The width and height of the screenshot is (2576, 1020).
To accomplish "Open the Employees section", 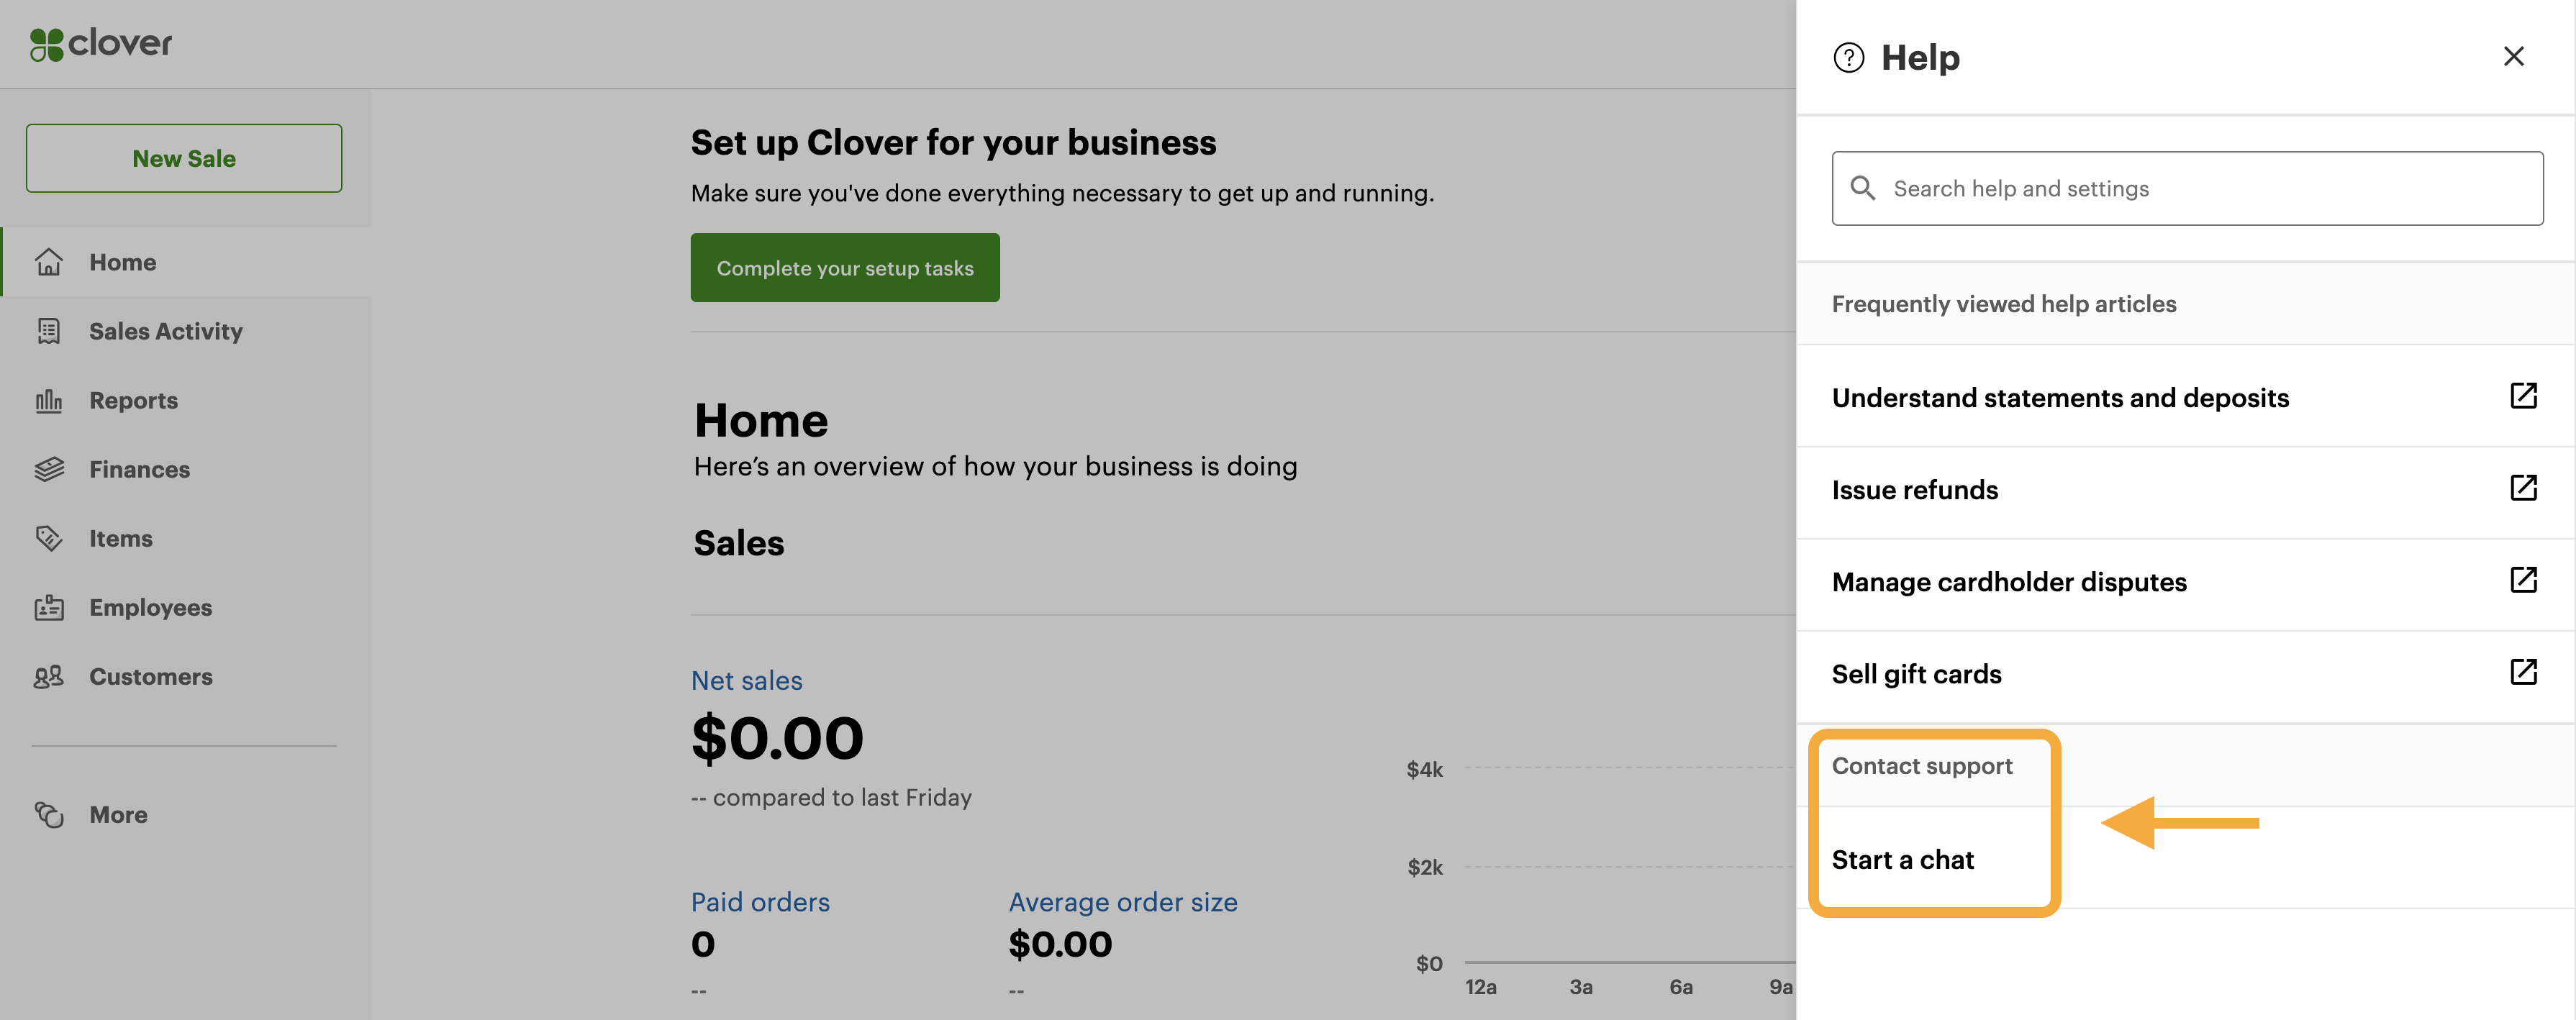I will click(149, 607).
